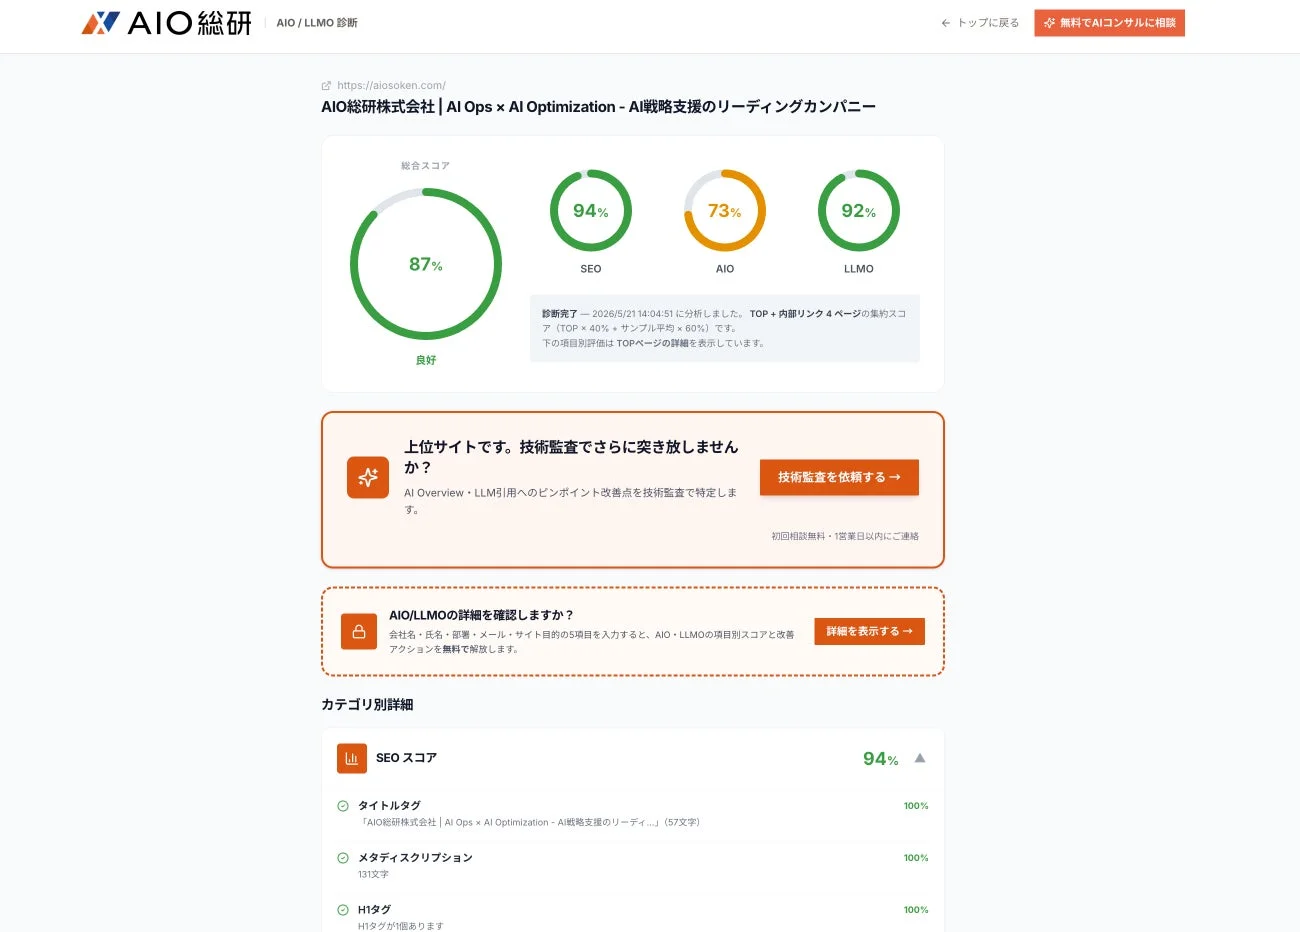This screenshot has height=932, width=1300.
Task: Click 技術監査を依頼する button
Action: 839,477
